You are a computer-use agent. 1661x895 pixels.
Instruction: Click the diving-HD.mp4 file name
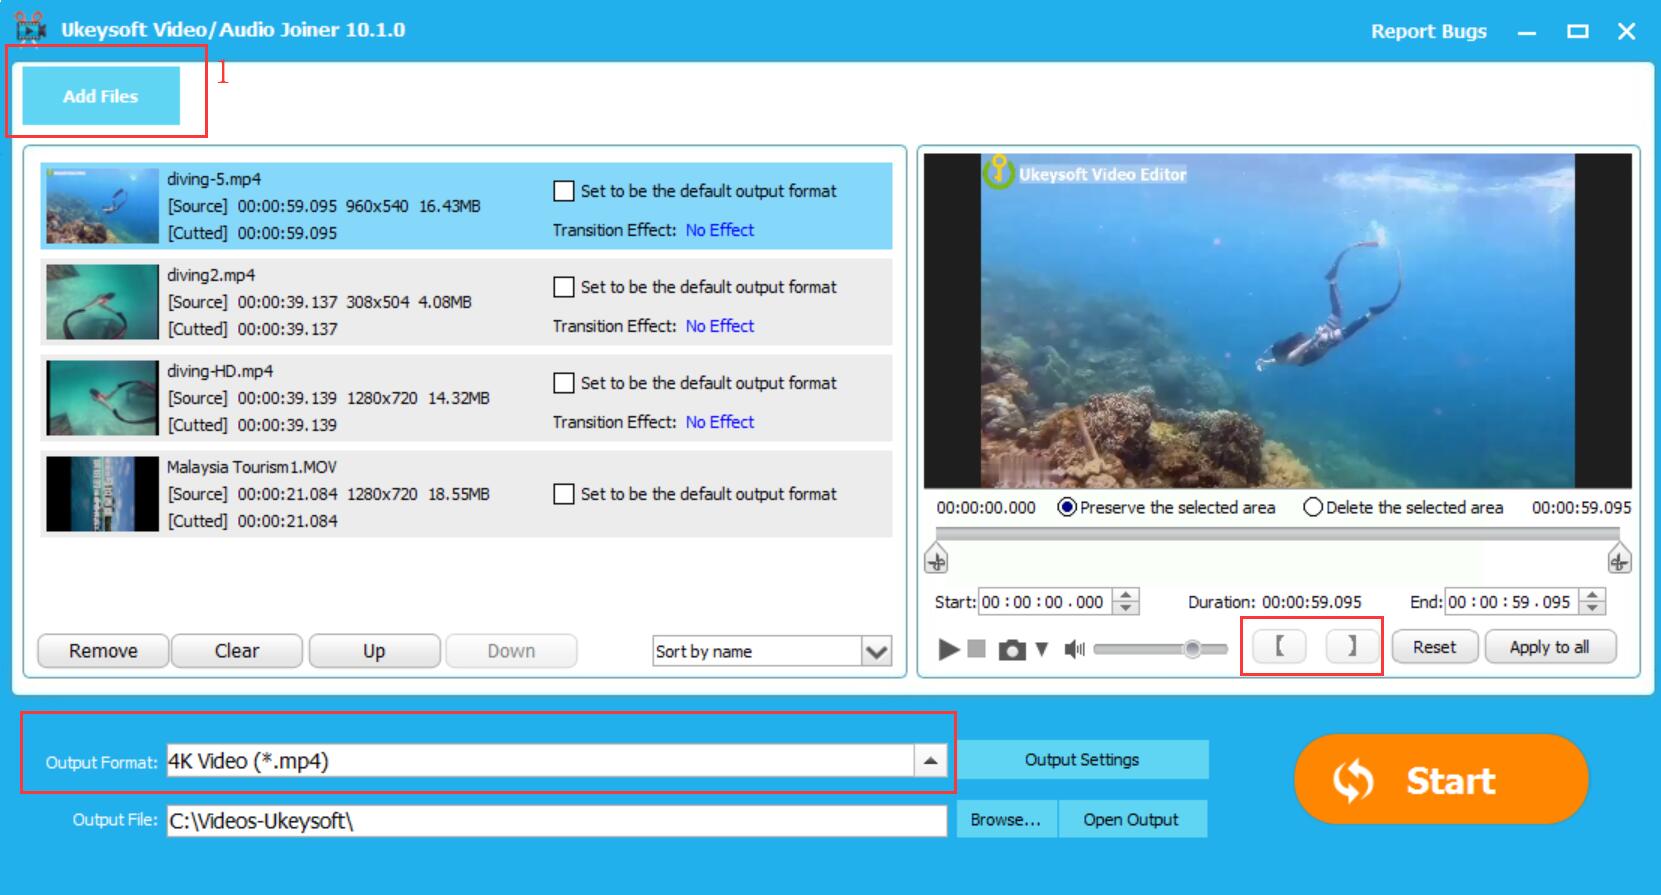pyautogui.click(x=220, y=371)
